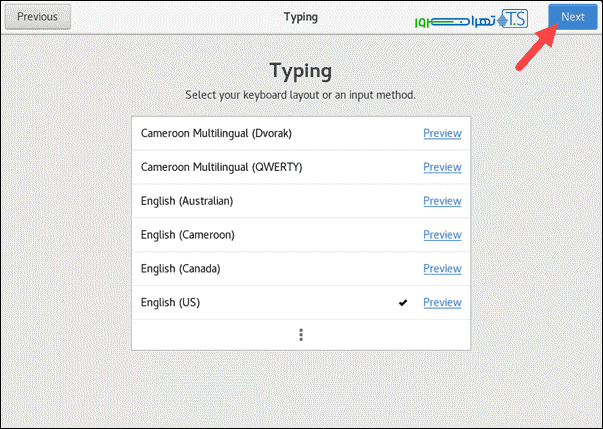Open Preview for Cameroon Multilingual (QWERTY)
This screenshot has height=429, width=603.
click(442, 167)
